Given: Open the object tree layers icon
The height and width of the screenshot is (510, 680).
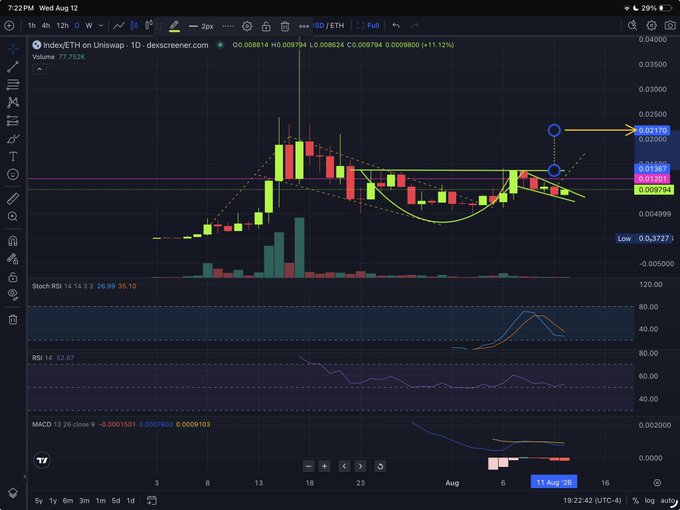Looking at the screenshot, I should click(x=13, y=493).
